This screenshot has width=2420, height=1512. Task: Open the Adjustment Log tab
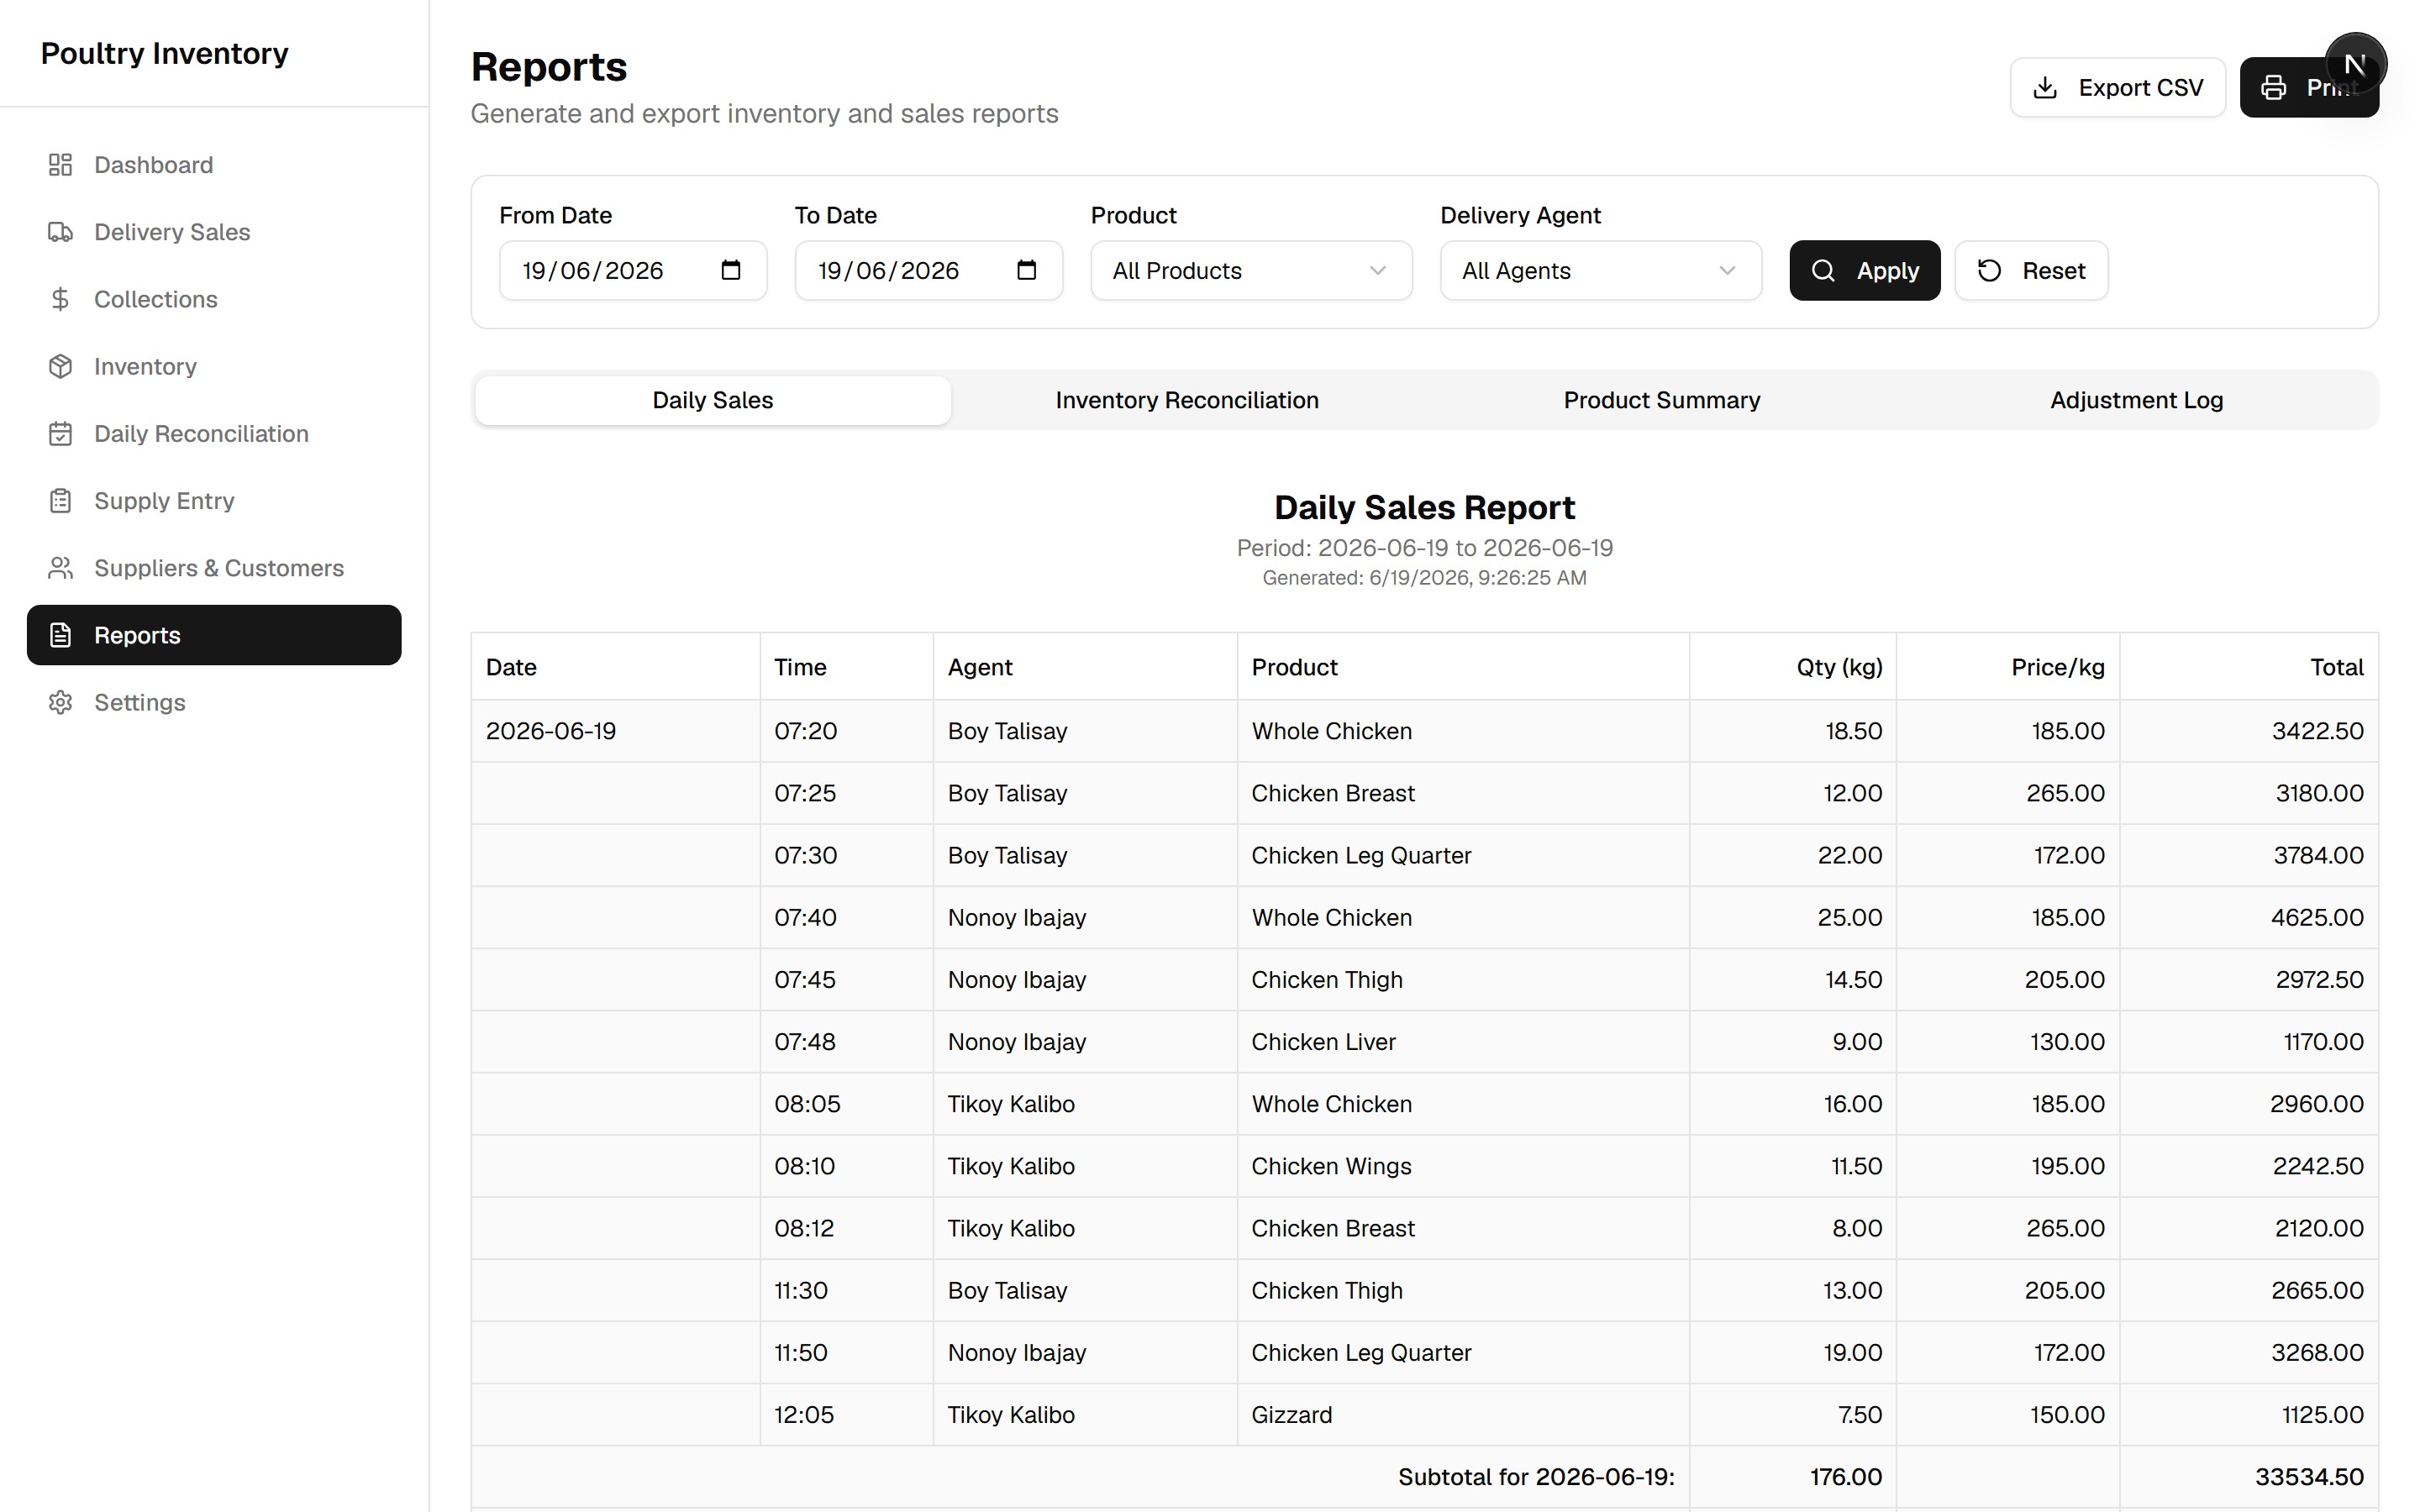(x=2137, y=400)
